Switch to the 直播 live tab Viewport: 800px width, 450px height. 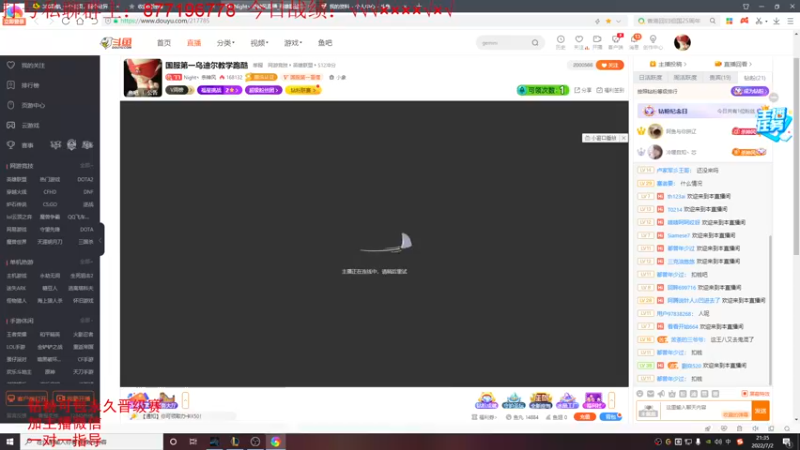pos(194,43)
